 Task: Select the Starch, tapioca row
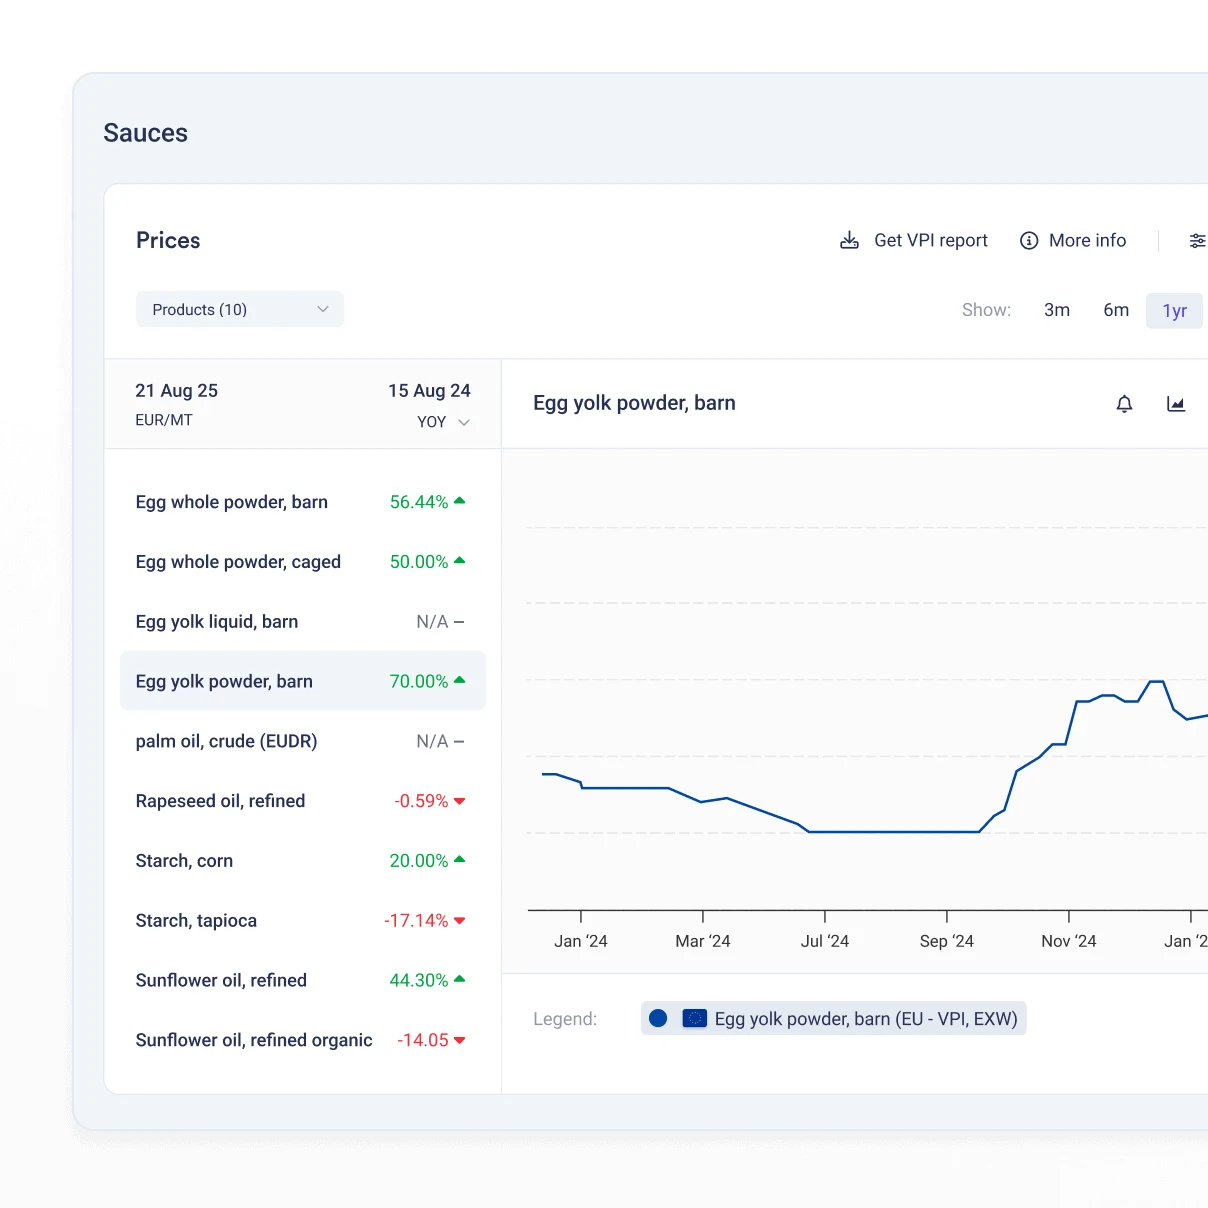(x=303, y=921)
